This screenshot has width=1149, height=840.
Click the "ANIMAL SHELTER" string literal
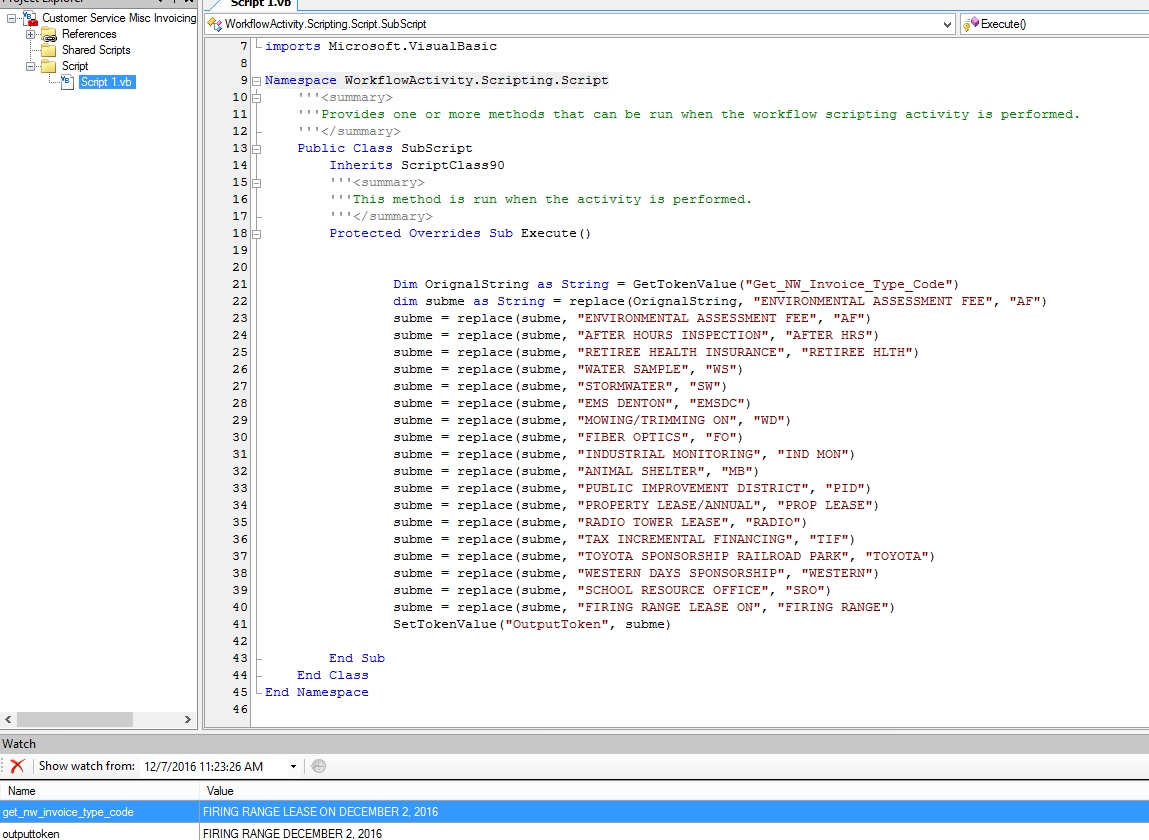[x=641, y=471]
